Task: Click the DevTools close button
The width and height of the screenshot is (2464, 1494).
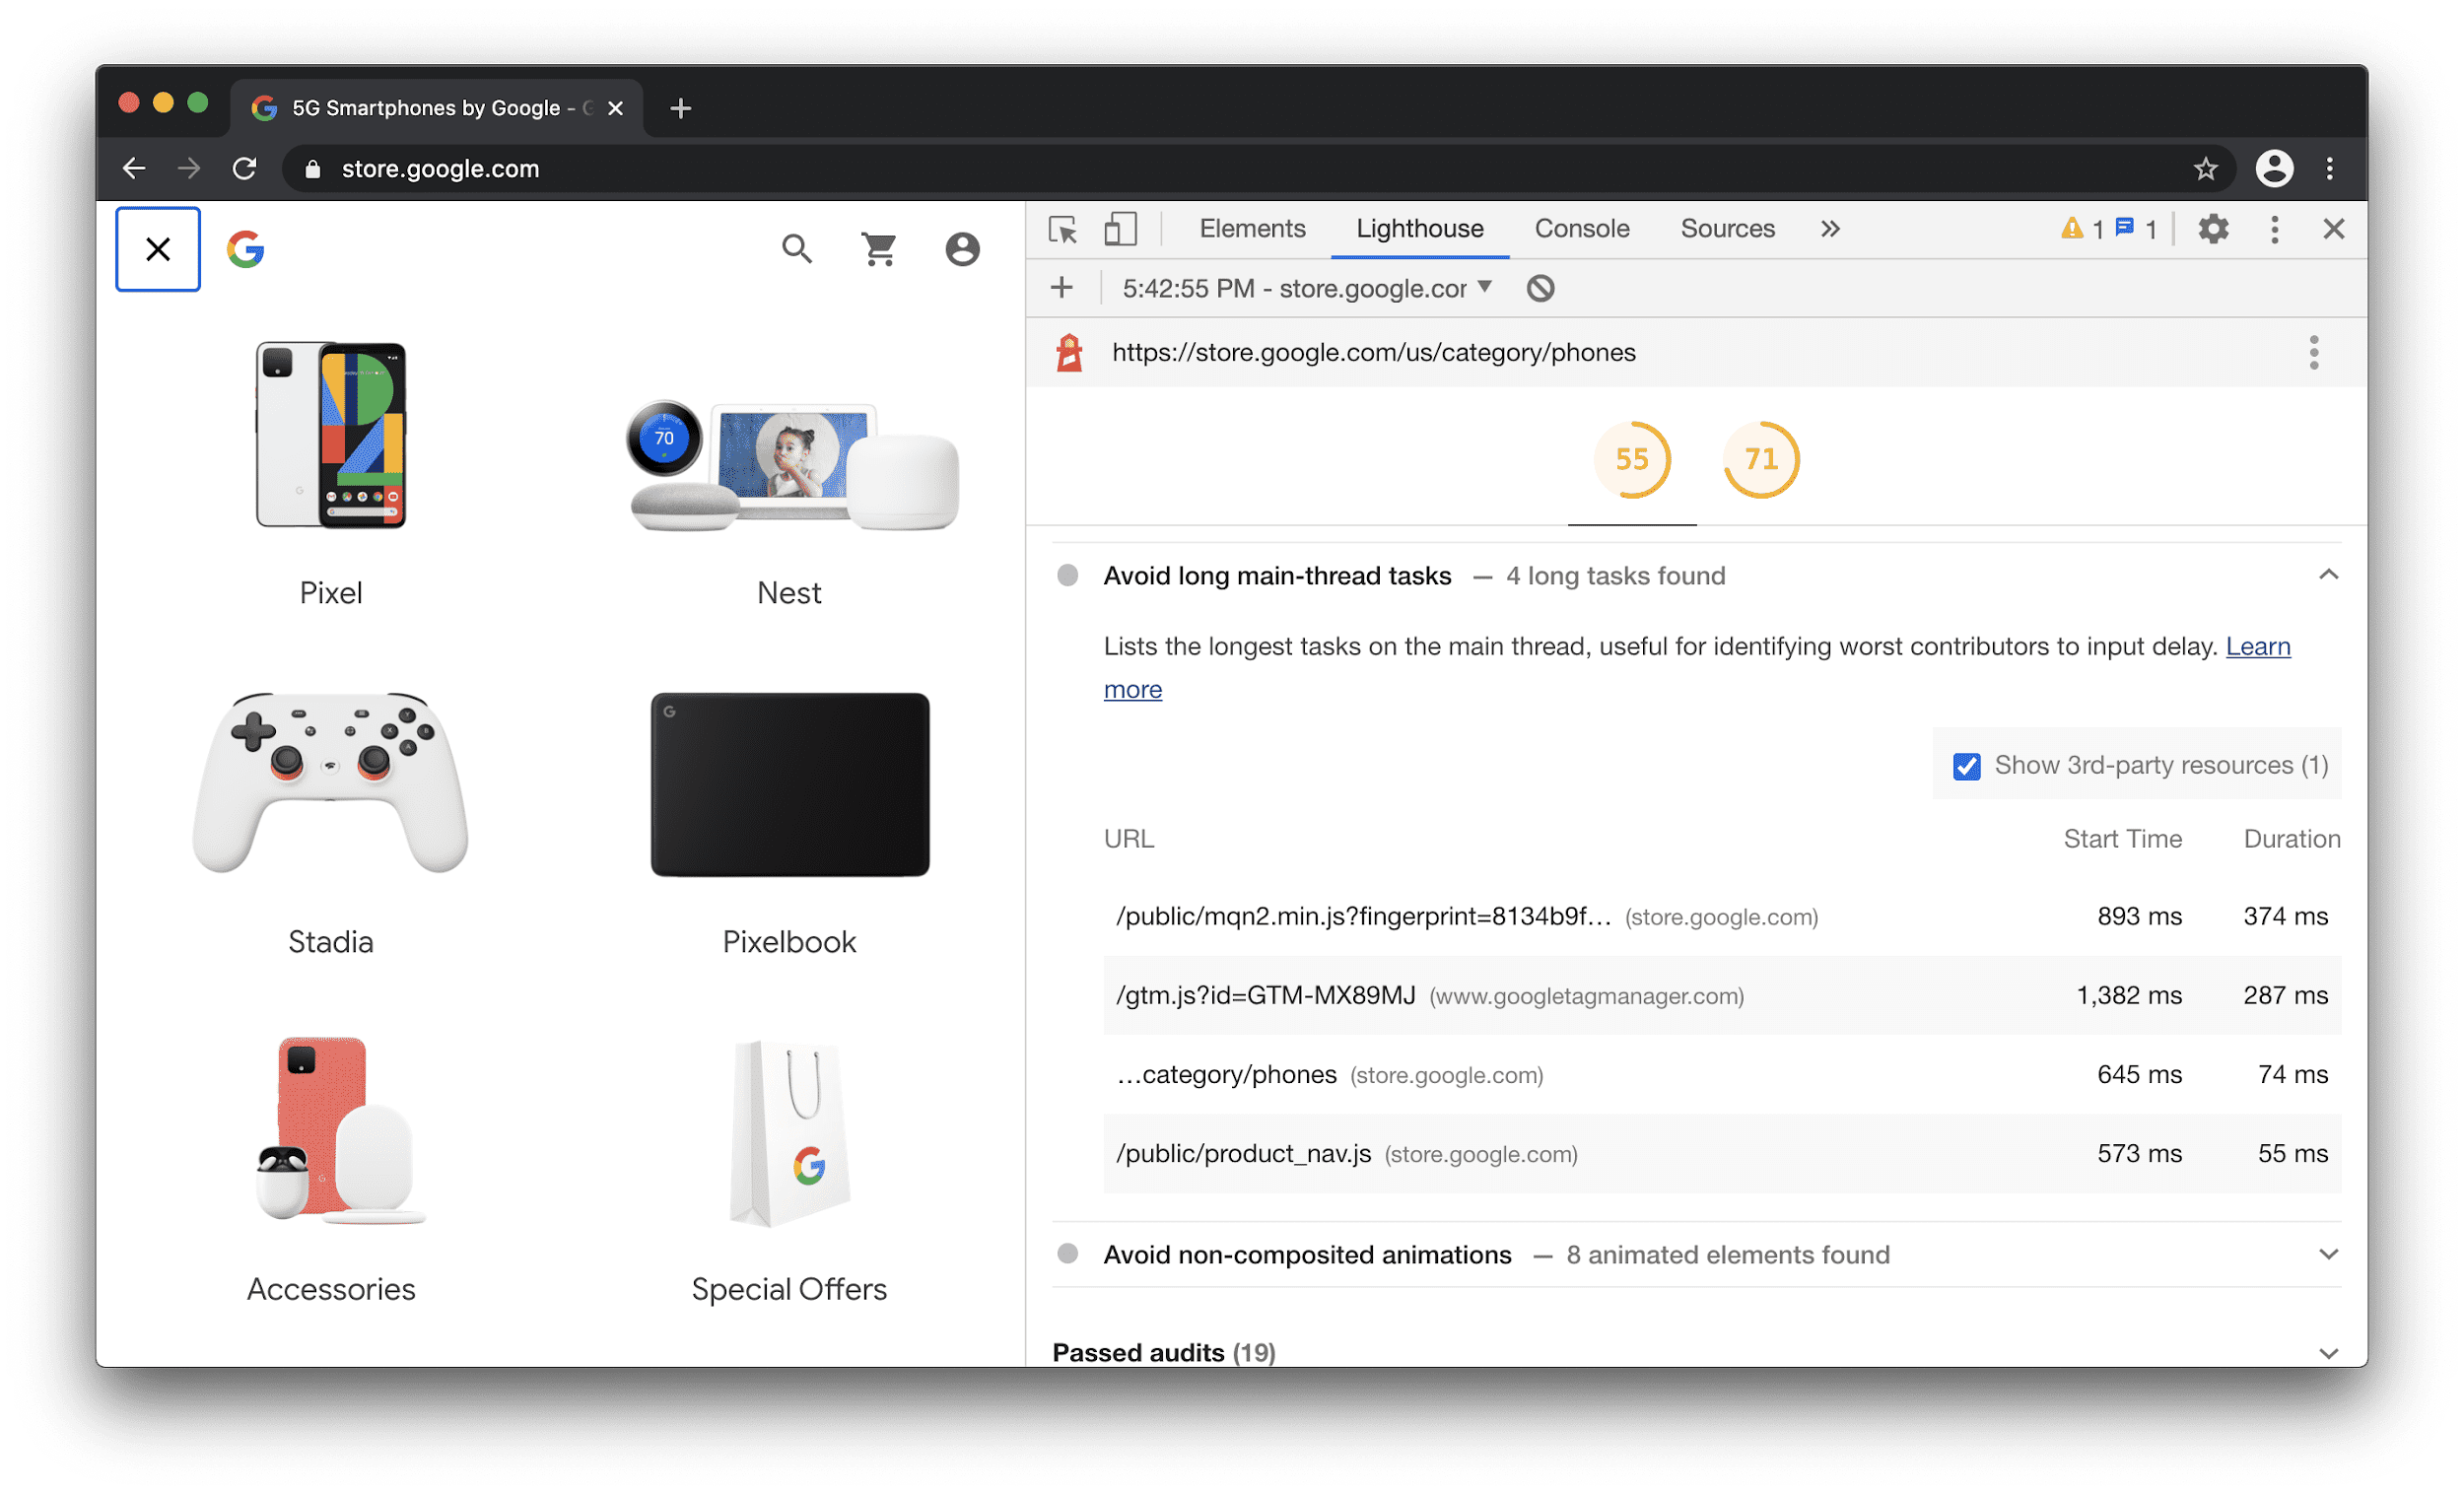Action: (2334, 231)
